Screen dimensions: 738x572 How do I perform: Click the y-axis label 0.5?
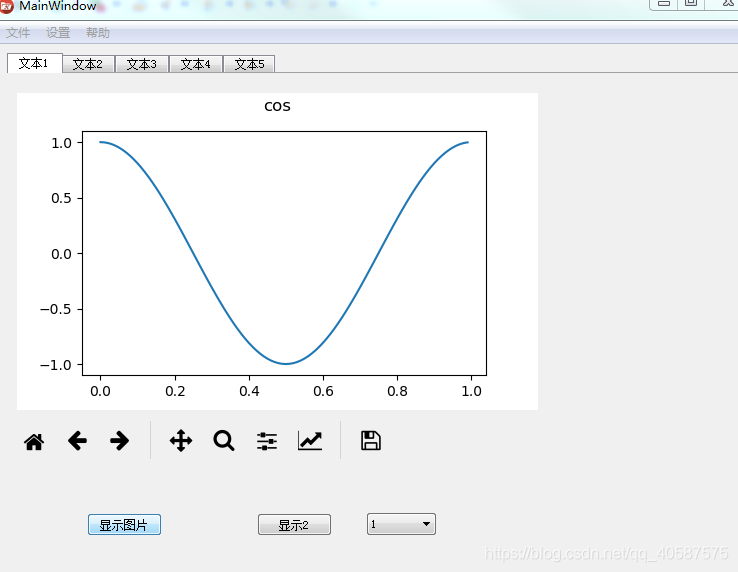[61, 198]
